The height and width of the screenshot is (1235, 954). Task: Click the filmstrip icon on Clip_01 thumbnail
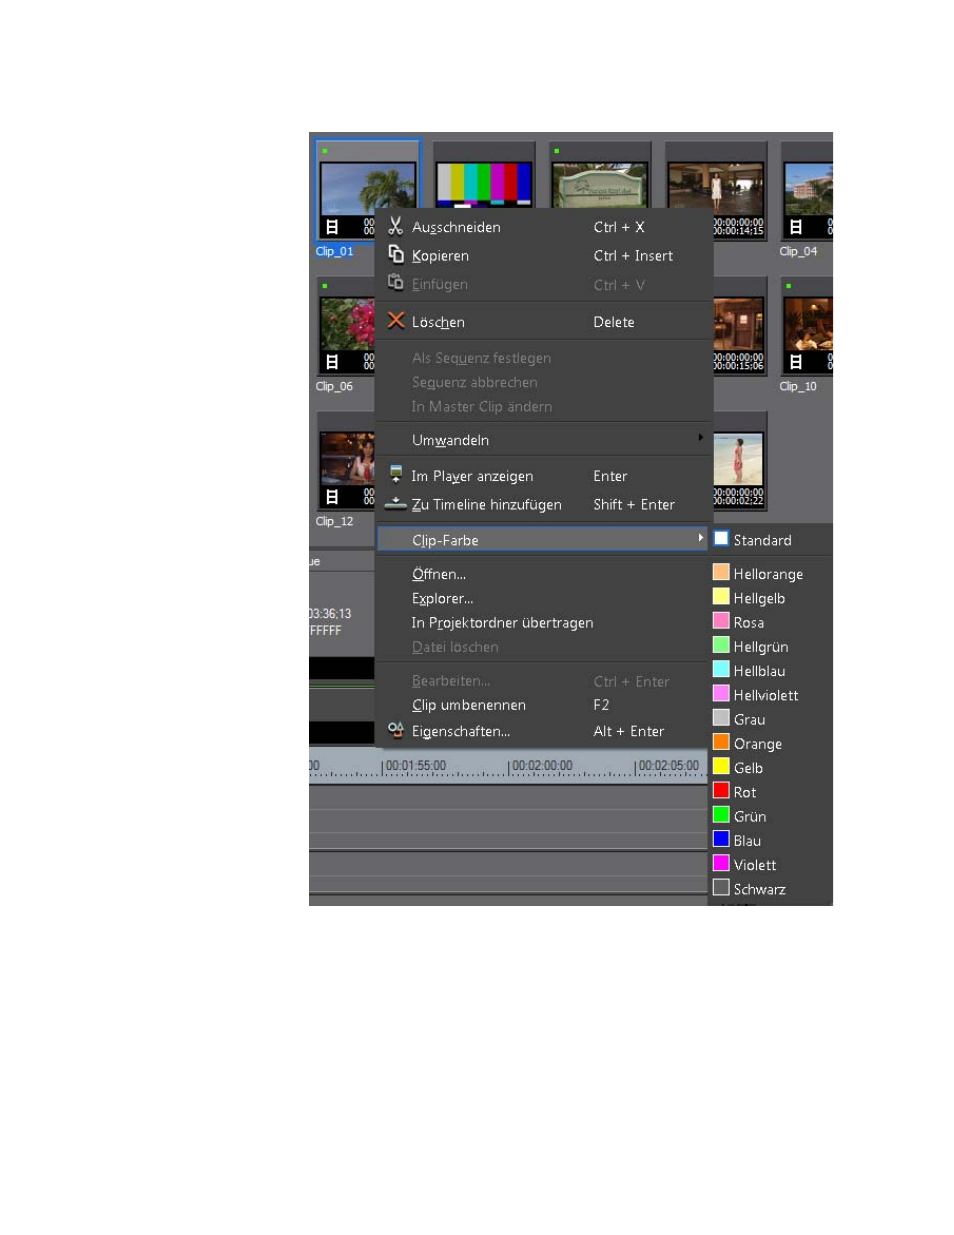[x=333, y=227]
